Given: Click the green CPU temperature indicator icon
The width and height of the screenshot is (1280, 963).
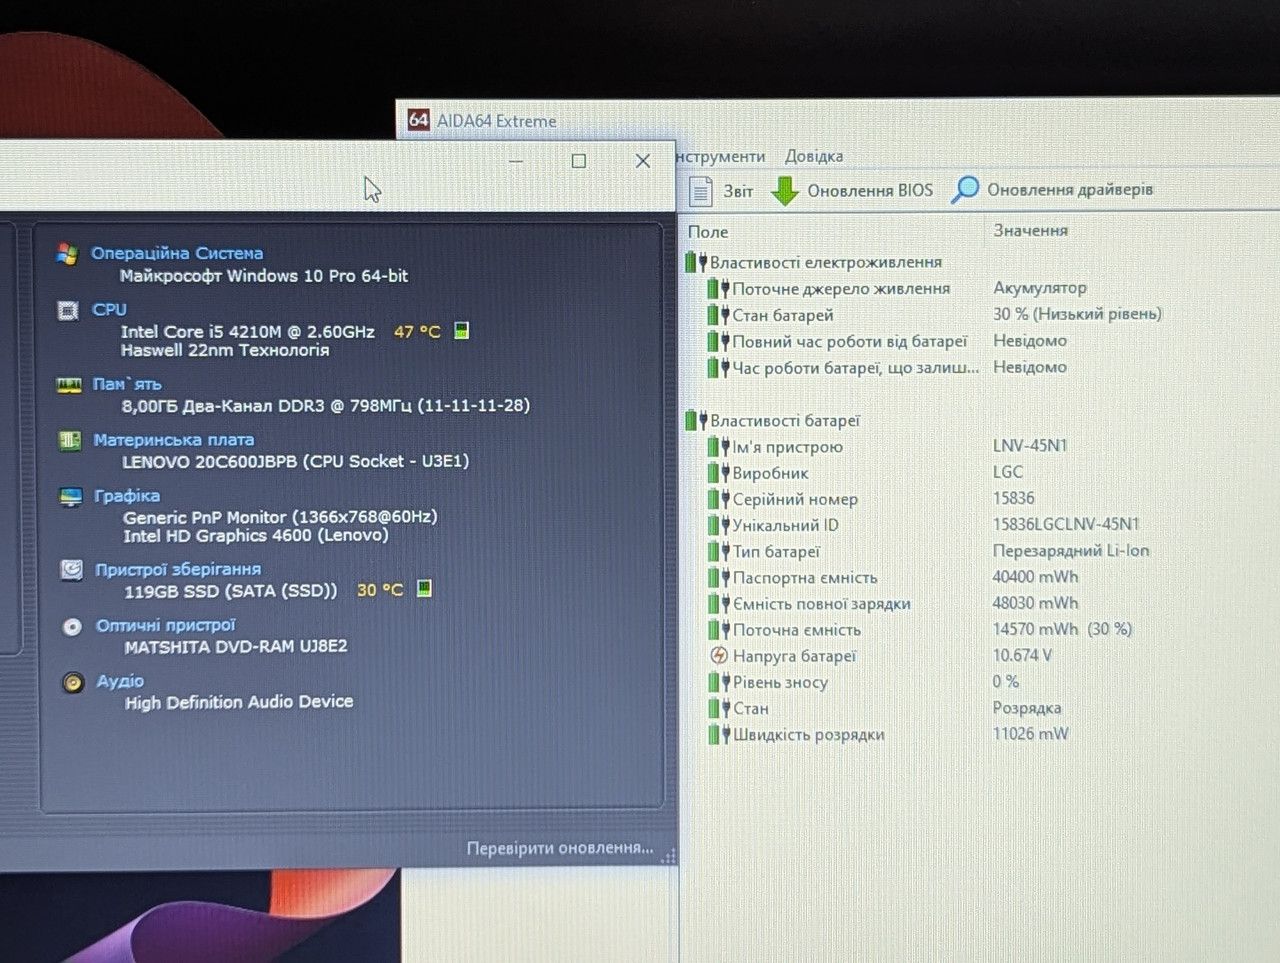Looking at the screenshot, I should click(x=462, y=330).
